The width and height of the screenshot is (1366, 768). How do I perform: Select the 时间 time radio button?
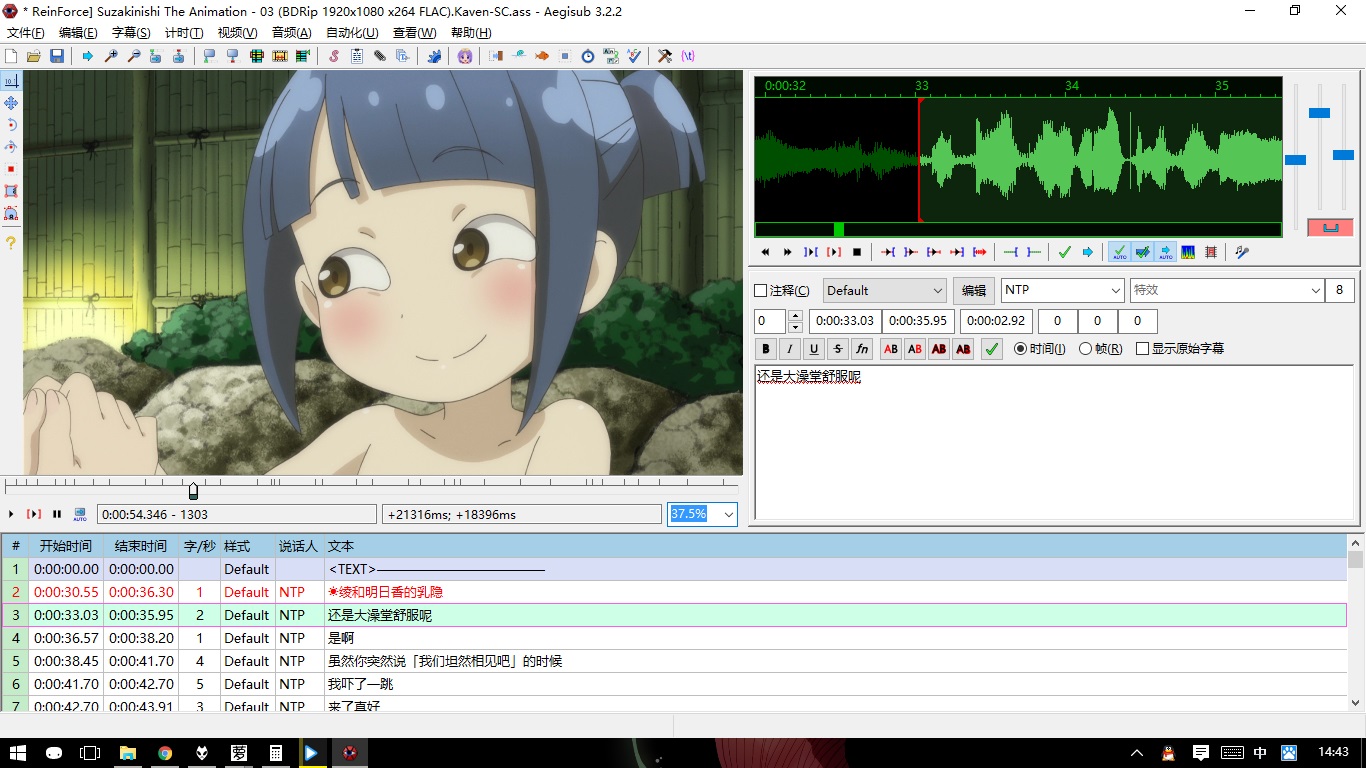pos(1020,349)
